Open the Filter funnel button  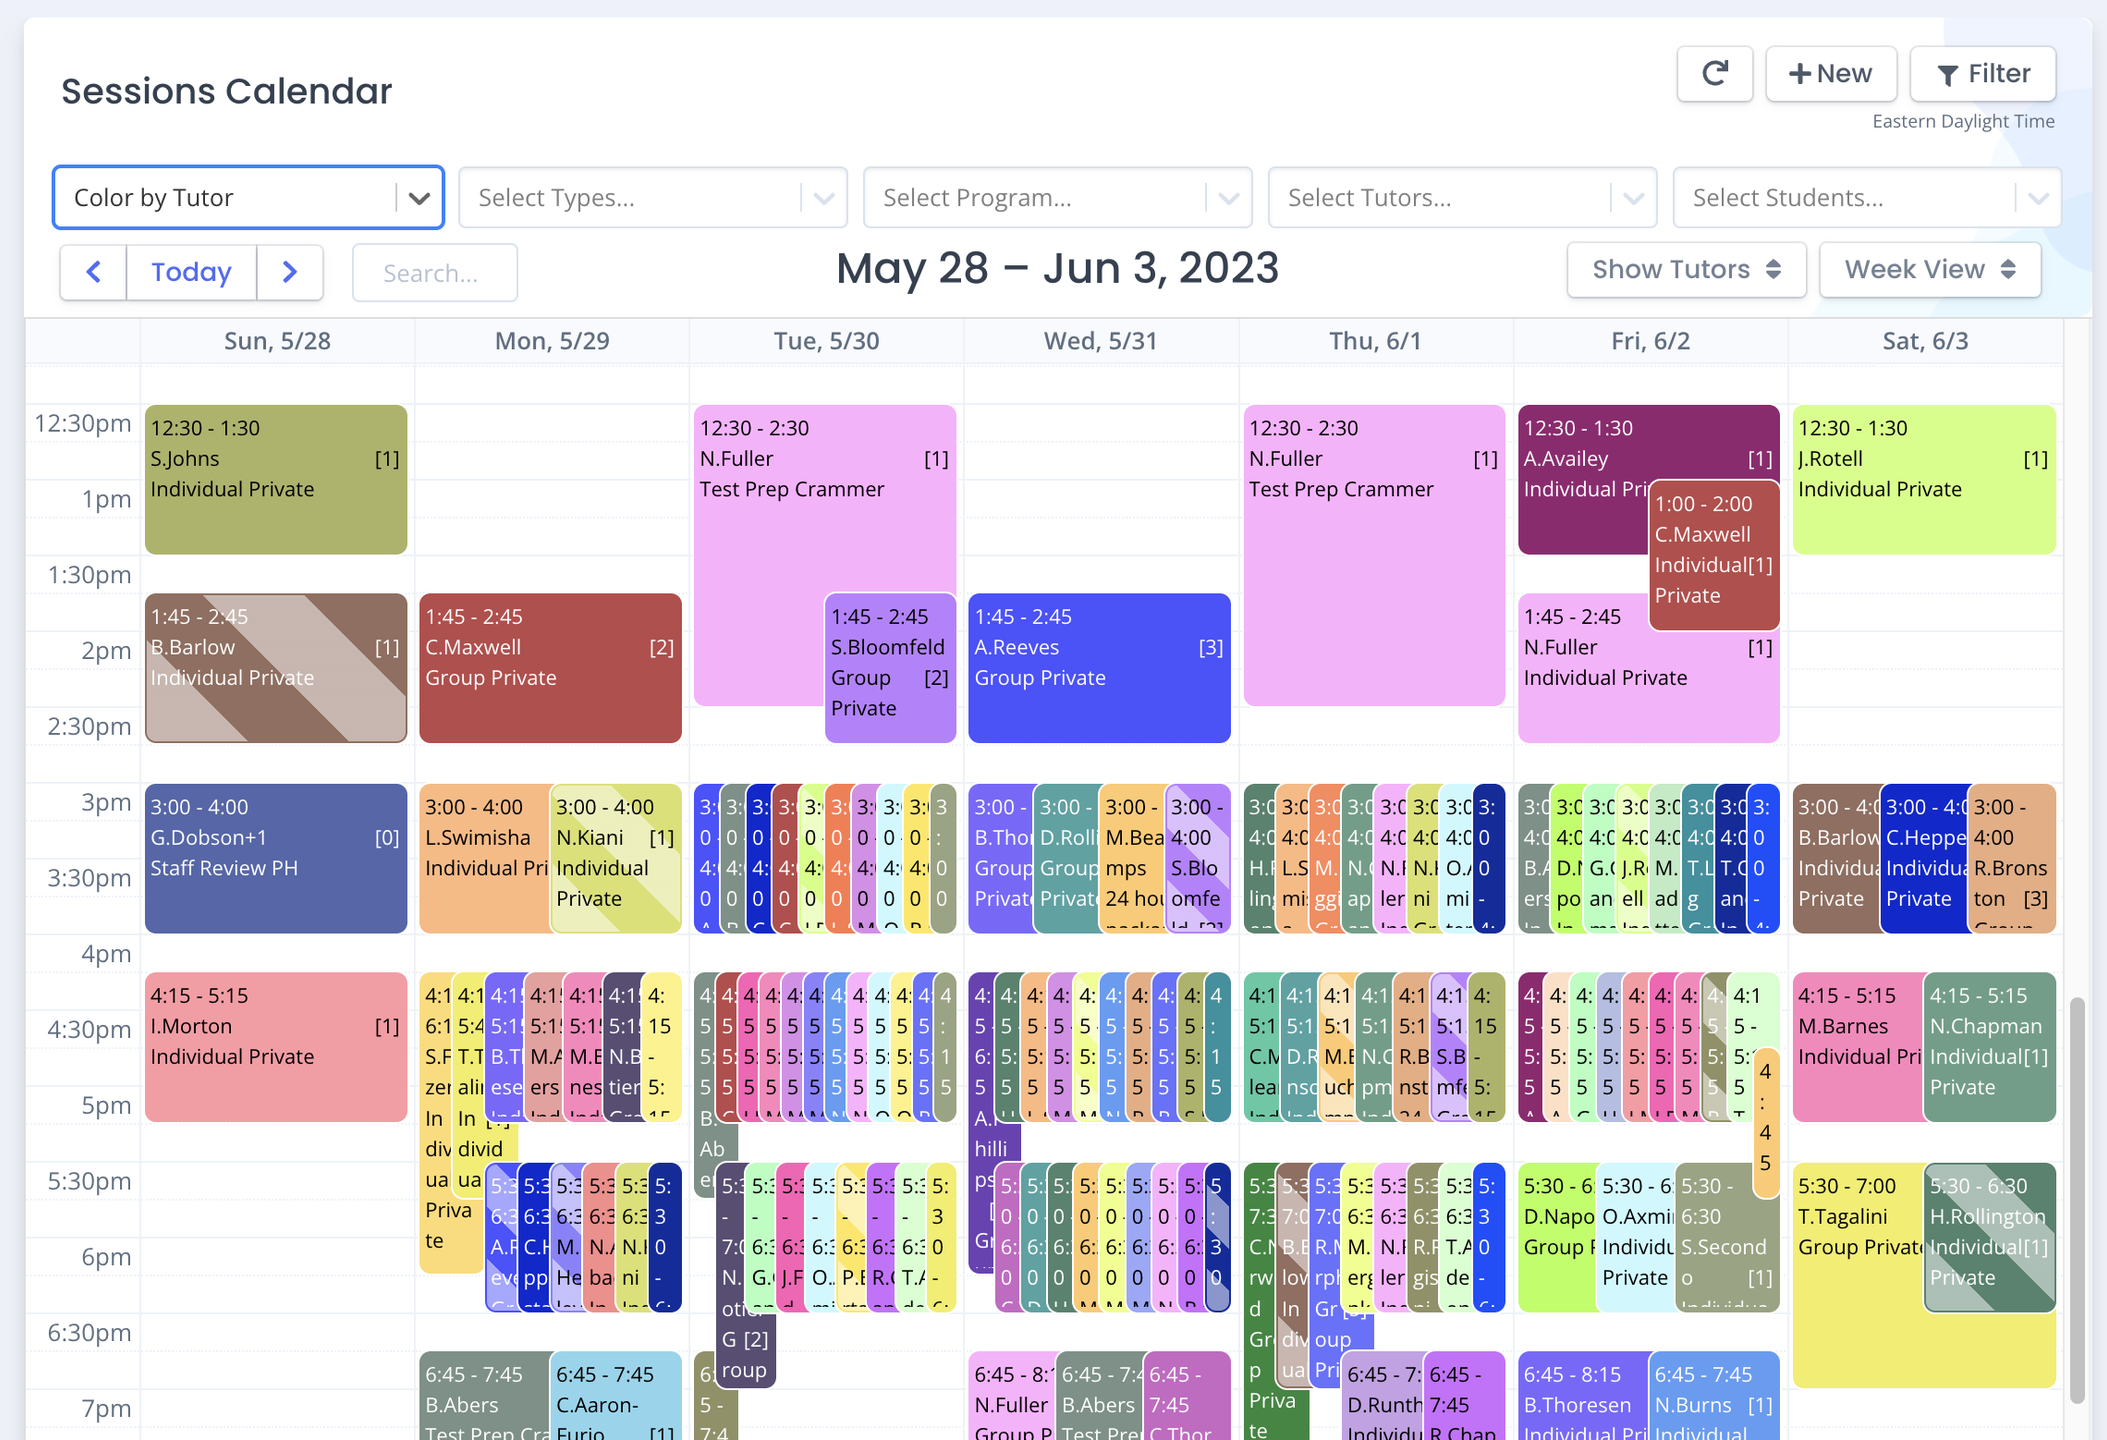1982,74
